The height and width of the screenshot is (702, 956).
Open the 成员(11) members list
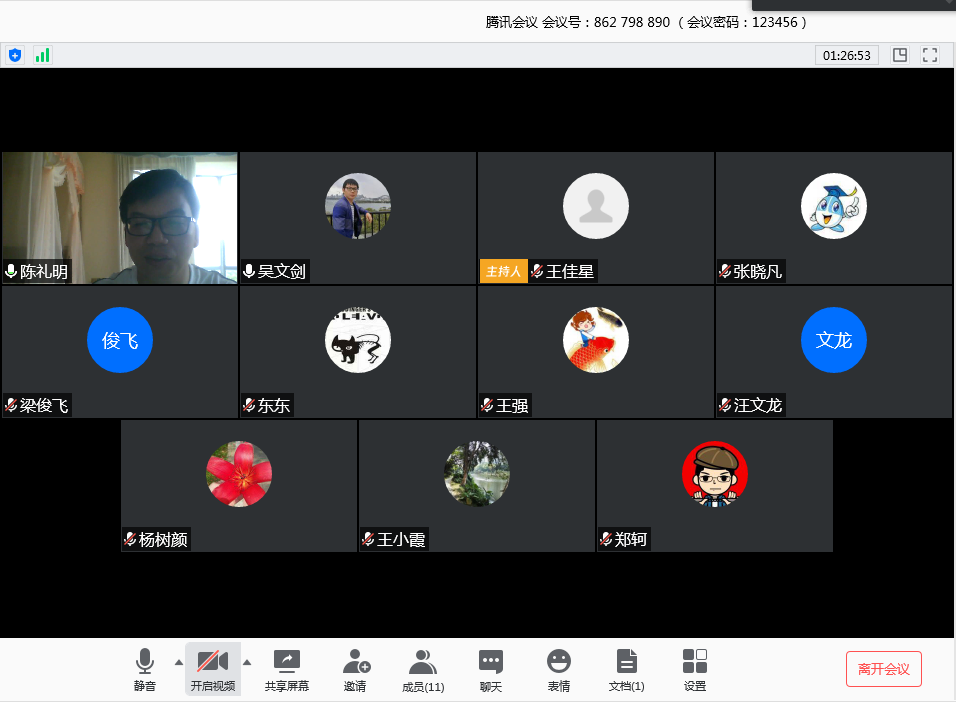(x=423, y=670)
